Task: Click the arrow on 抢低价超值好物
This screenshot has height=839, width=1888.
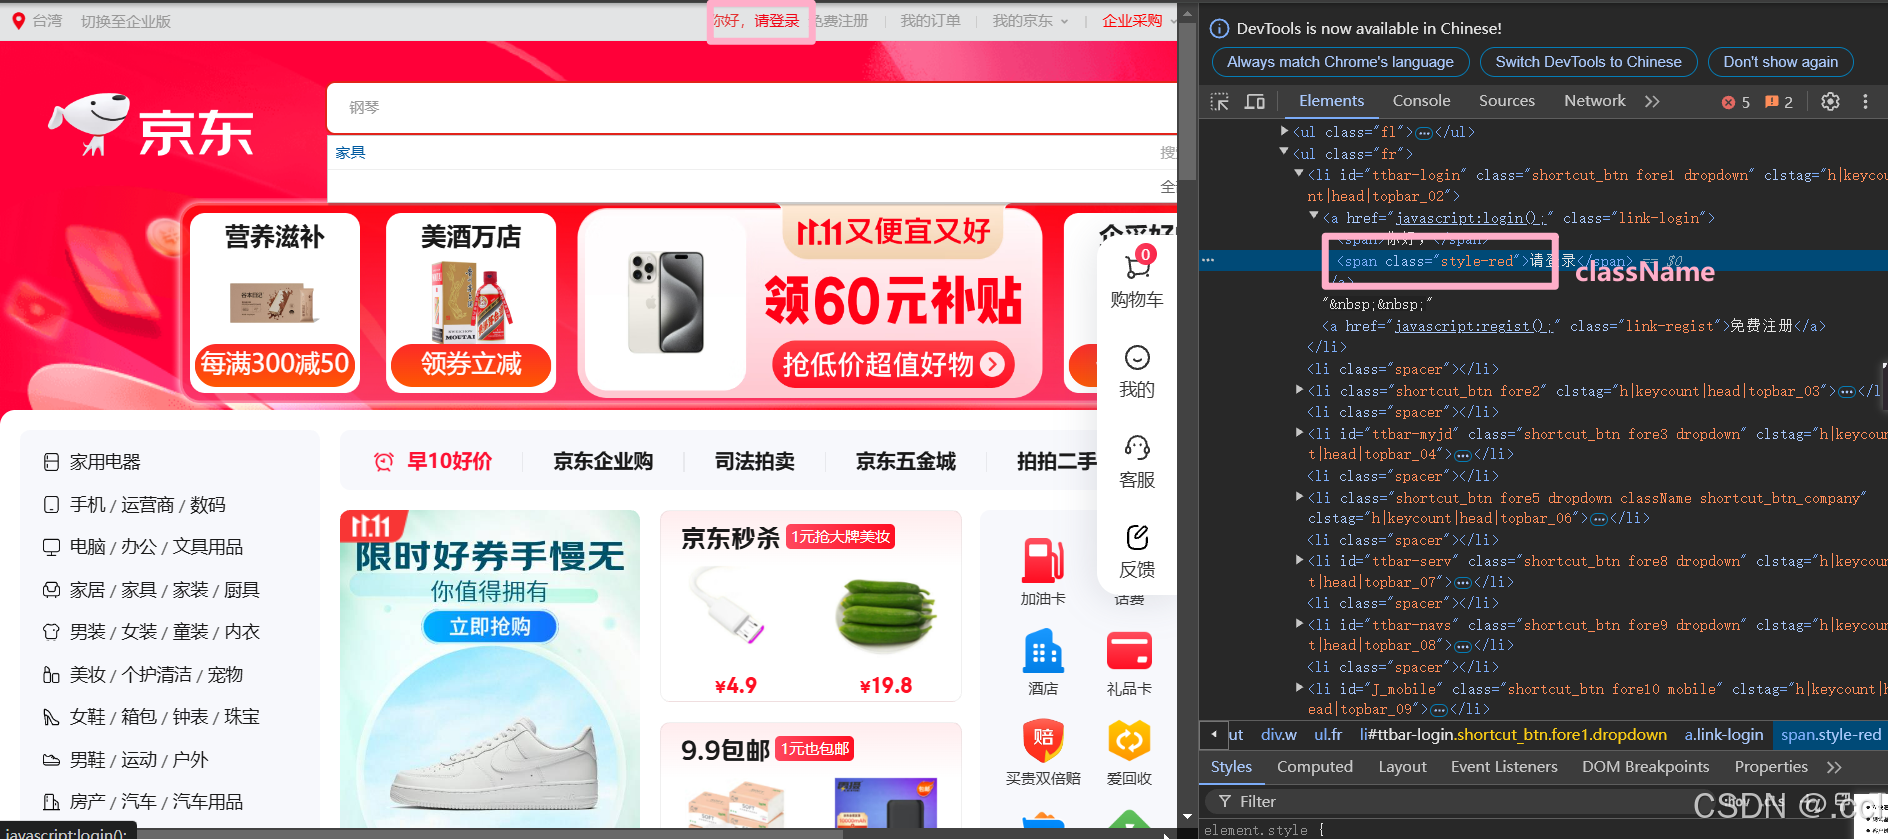Action: (992, 364)
